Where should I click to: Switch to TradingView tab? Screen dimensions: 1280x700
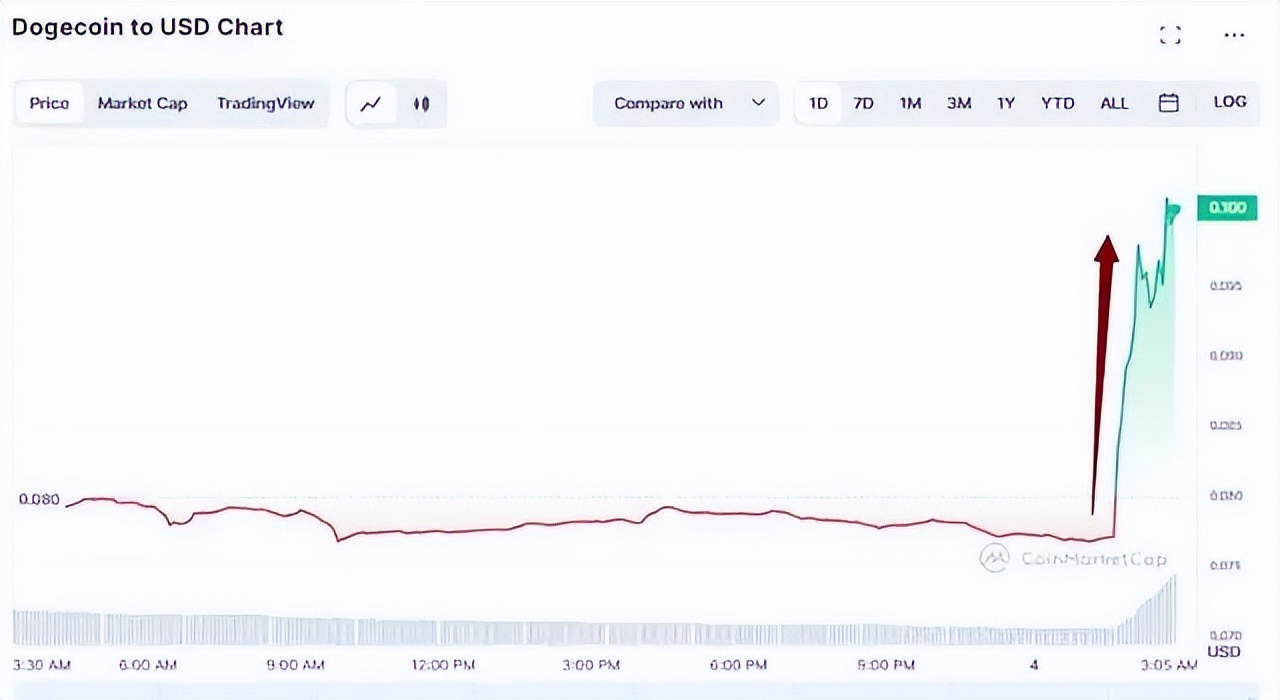pyautogui.click(x=266, y=103)
